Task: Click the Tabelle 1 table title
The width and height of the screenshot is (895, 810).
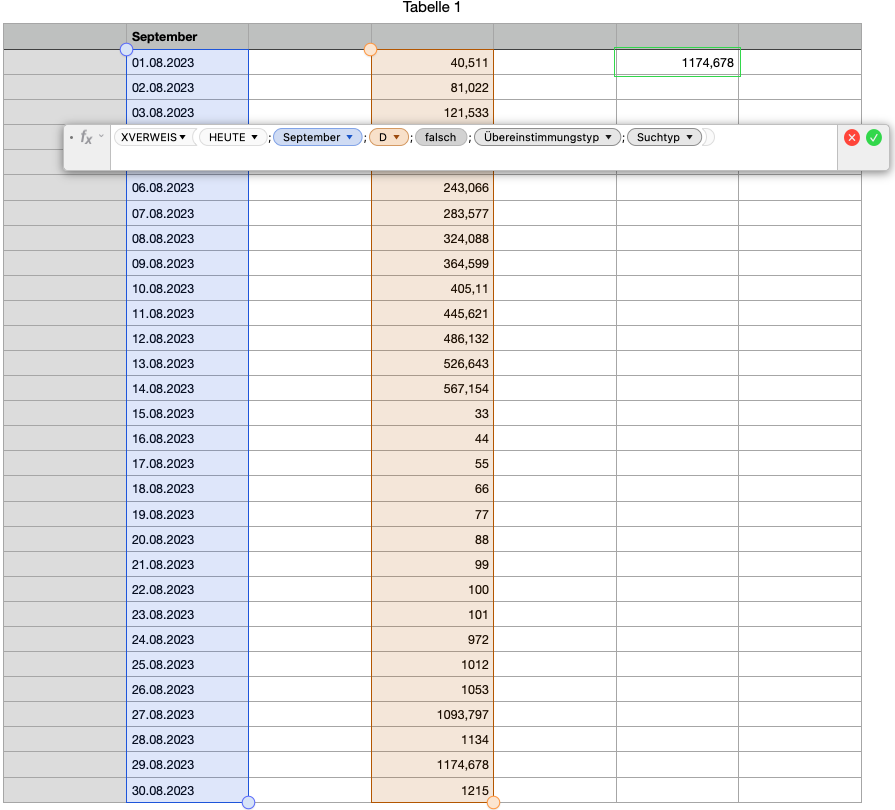Action: pos(432,8)
